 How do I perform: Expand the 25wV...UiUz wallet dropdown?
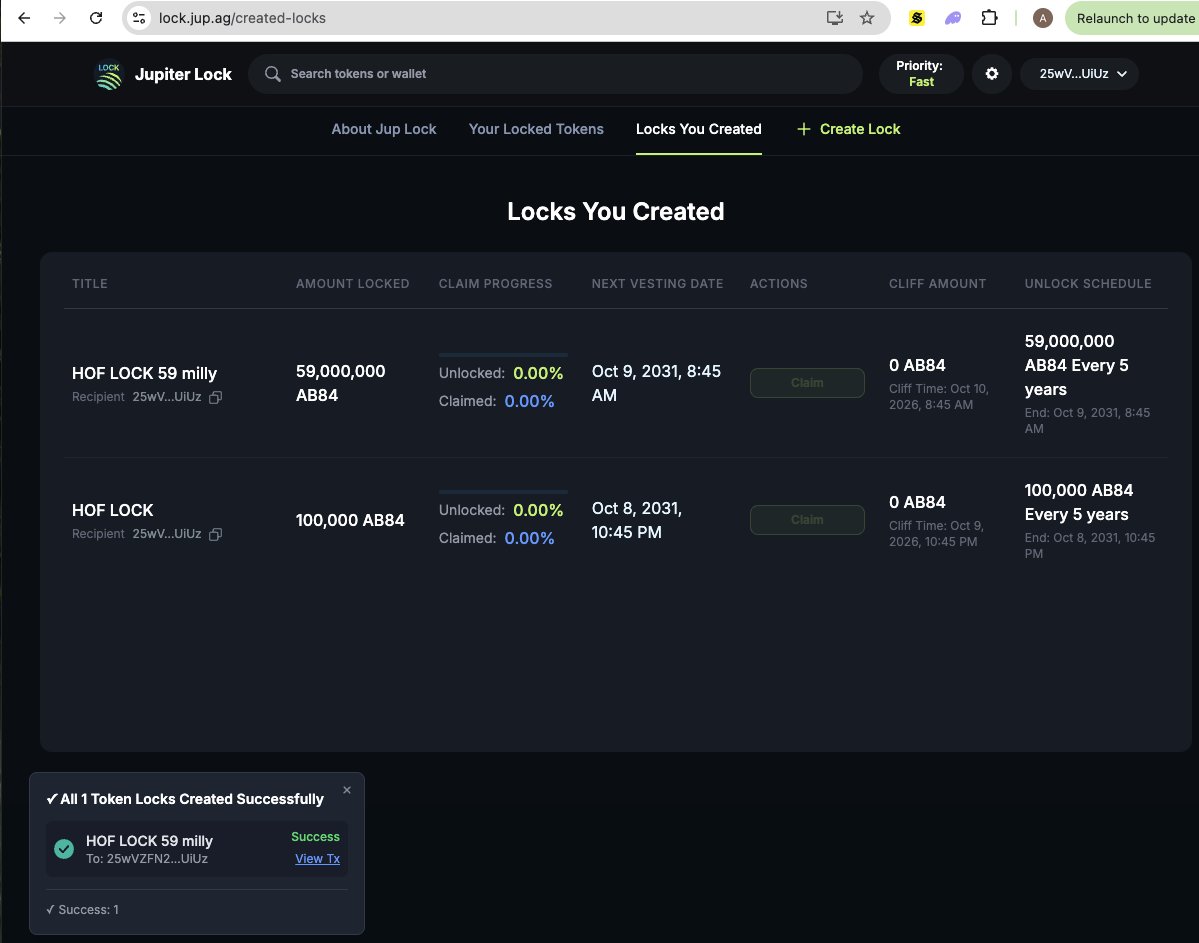click(1079, 74)
